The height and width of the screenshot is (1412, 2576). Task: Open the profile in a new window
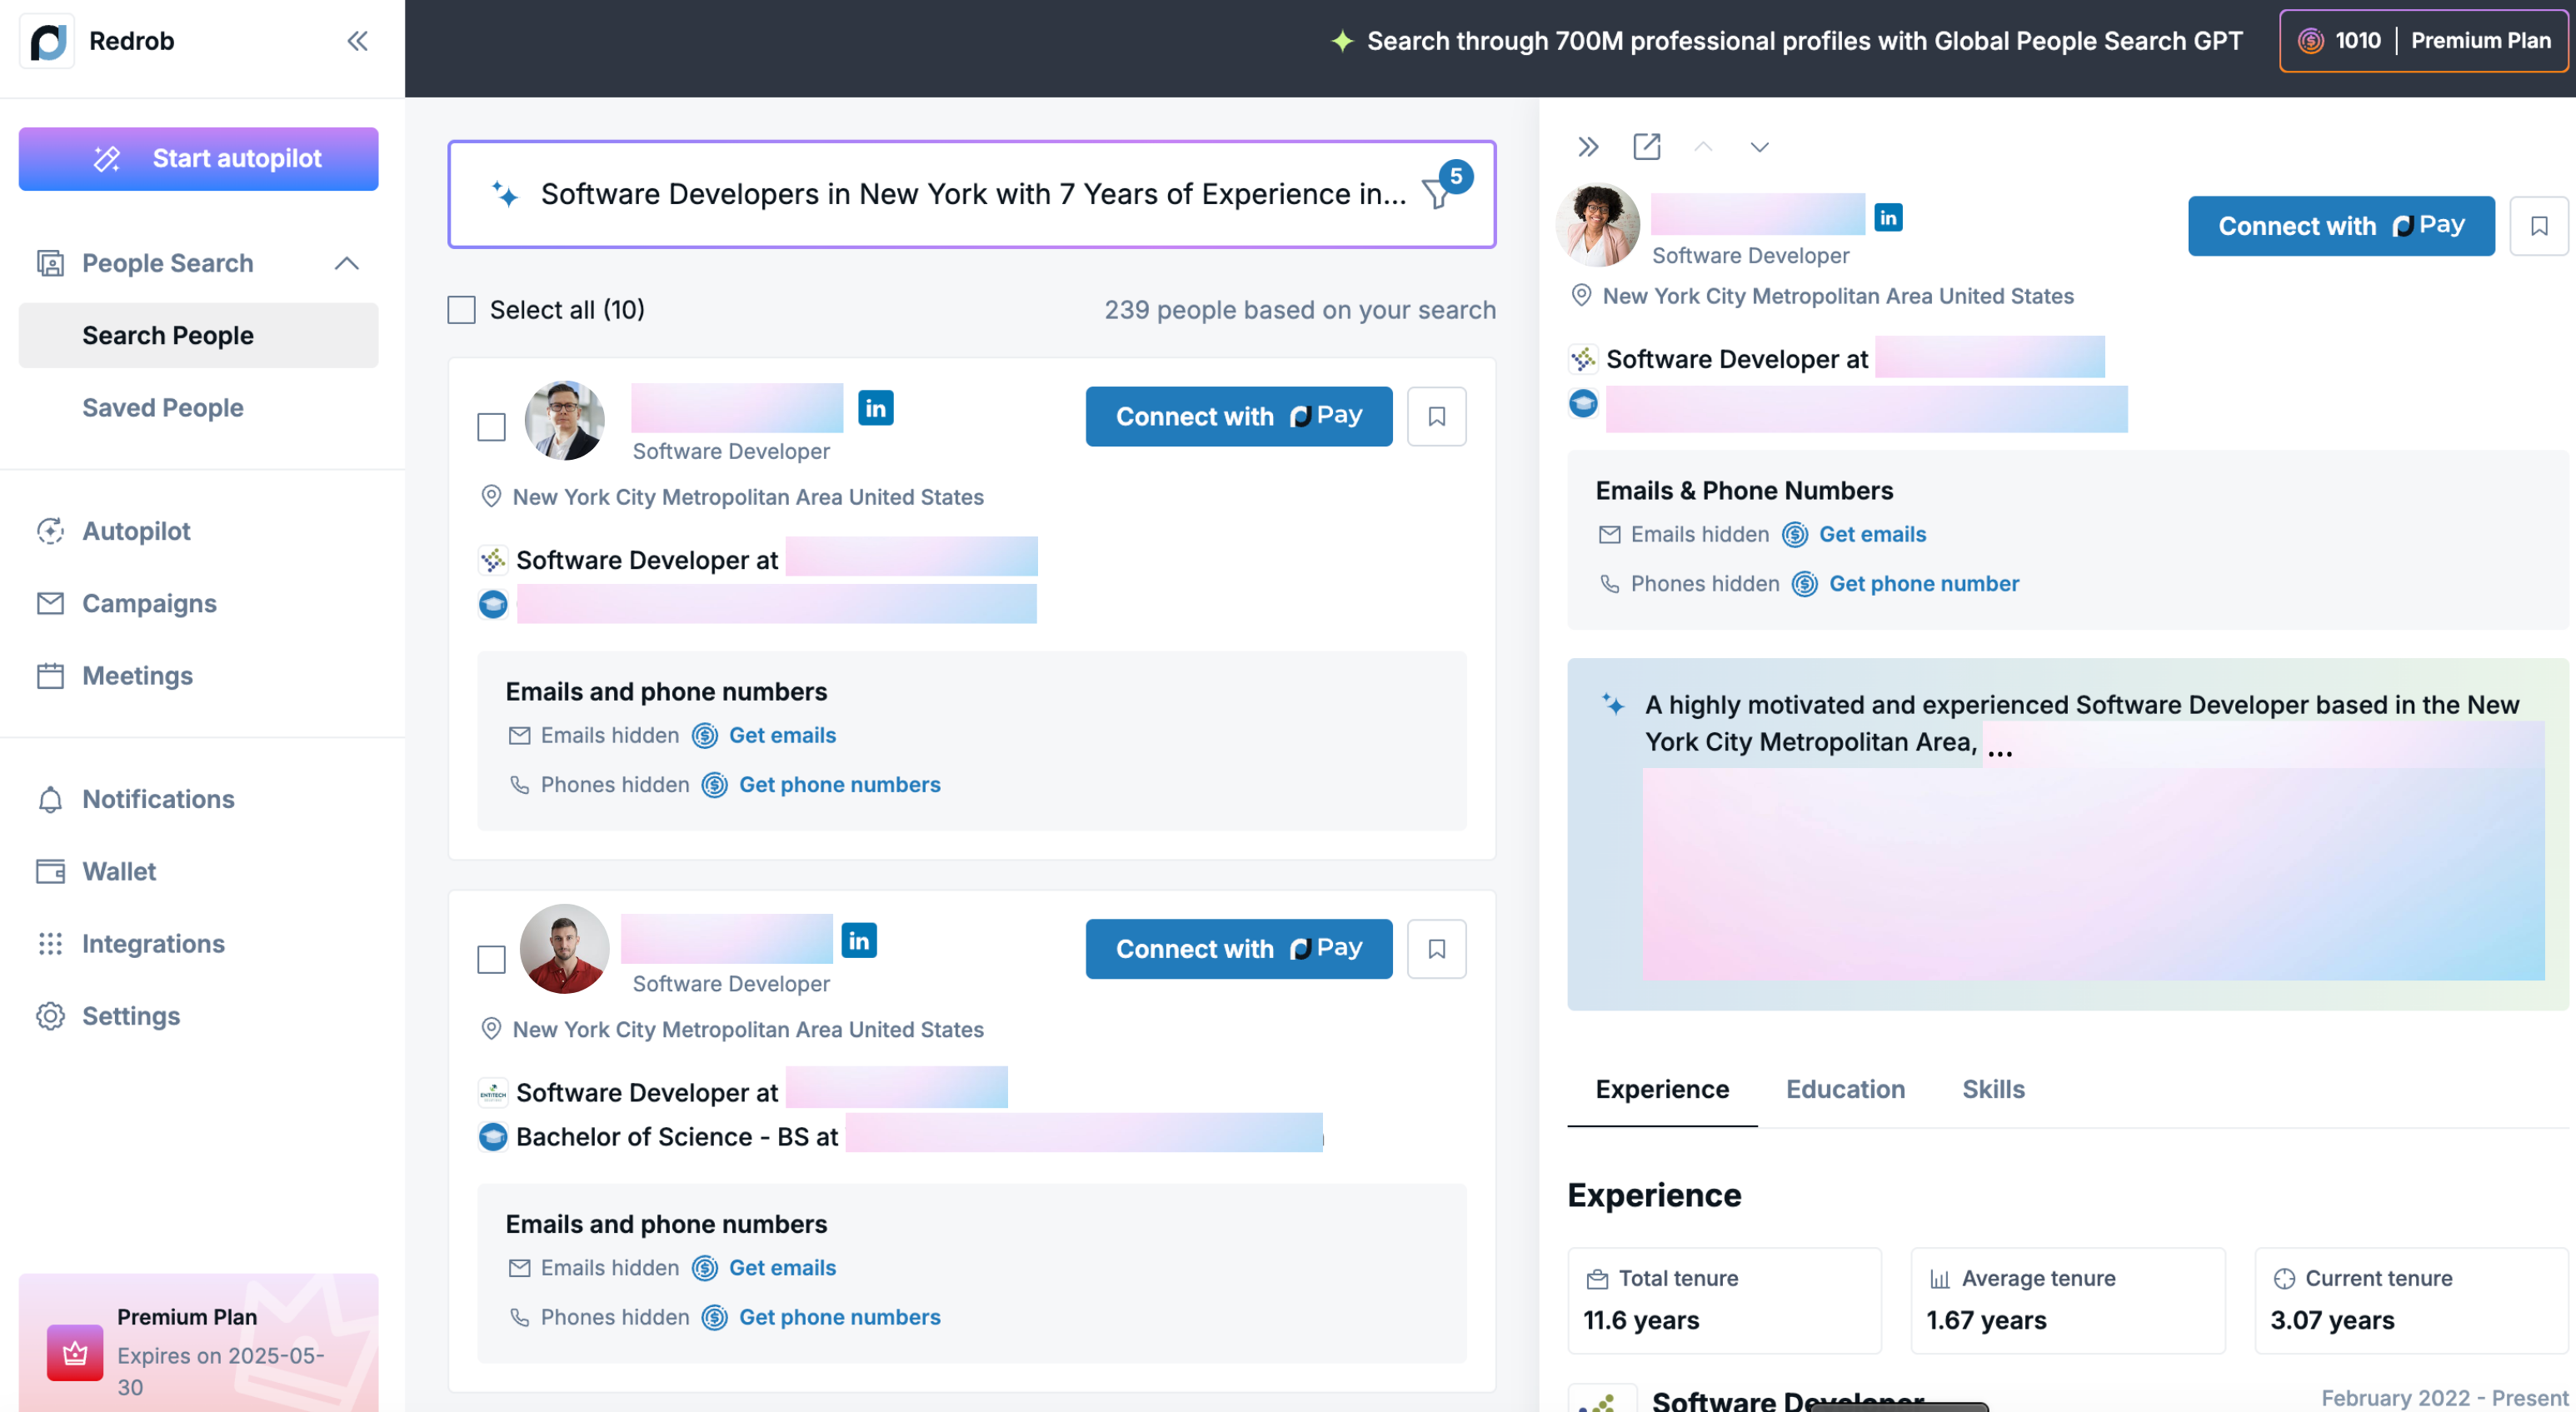[x=1646, y=147]
